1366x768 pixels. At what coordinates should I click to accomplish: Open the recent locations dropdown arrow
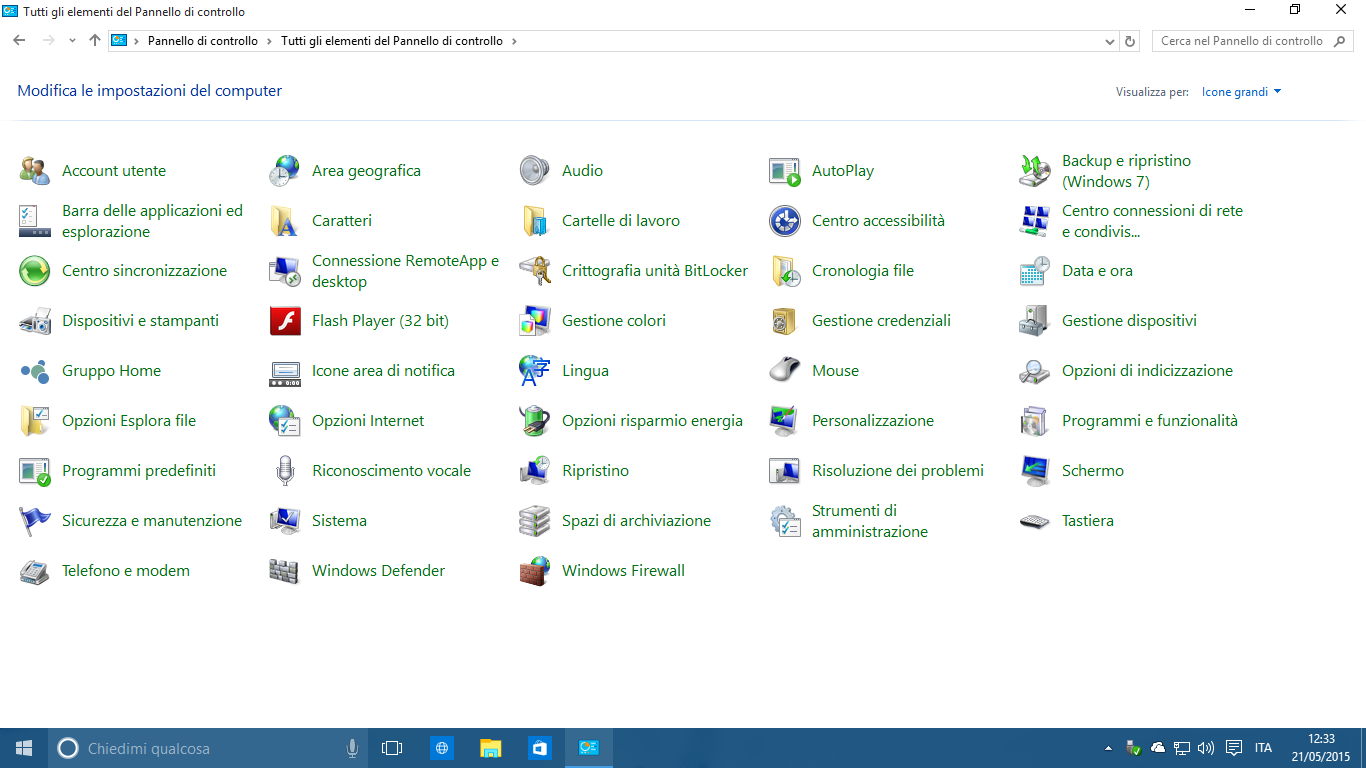[72, 41]
